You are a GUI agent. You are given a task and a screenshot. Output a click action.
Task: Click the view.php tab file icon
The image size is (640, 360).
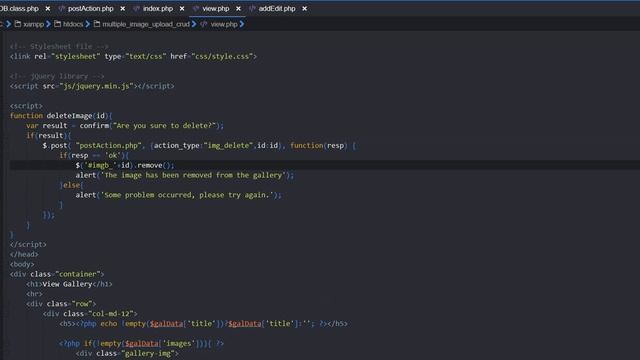[196, 9]
